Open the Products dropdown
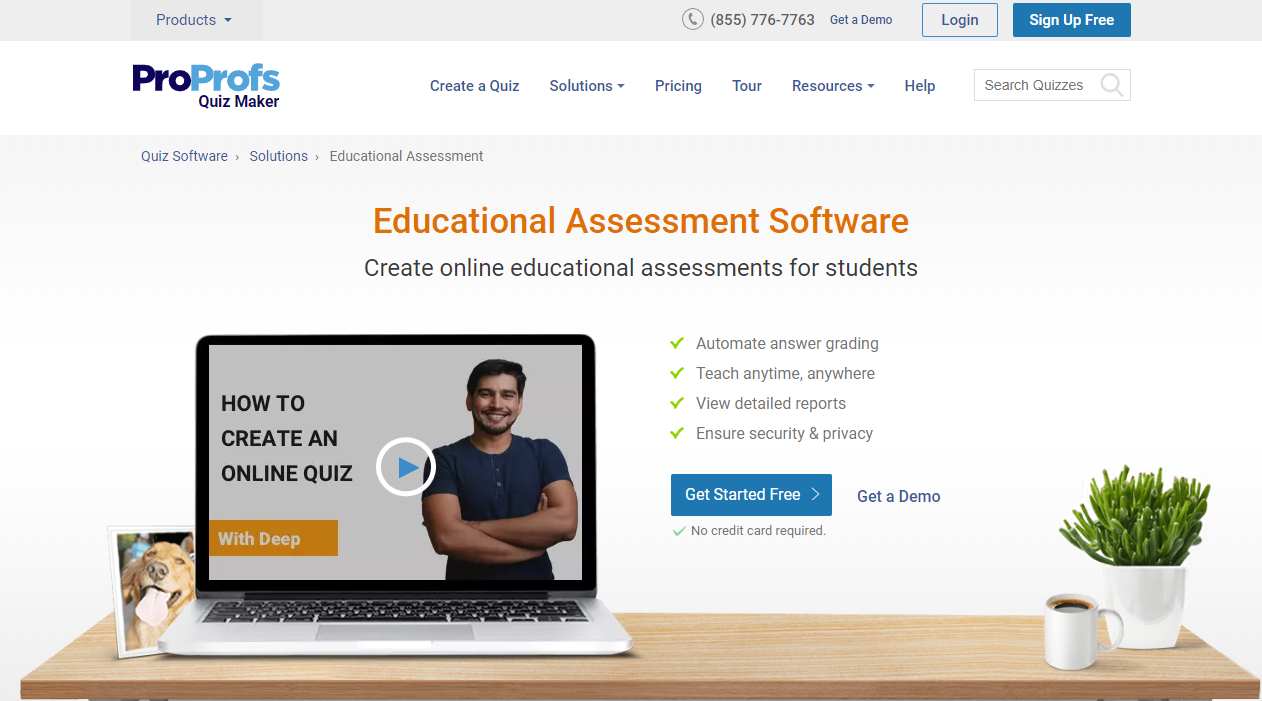 pyautogui.click(x=195, y=20)
